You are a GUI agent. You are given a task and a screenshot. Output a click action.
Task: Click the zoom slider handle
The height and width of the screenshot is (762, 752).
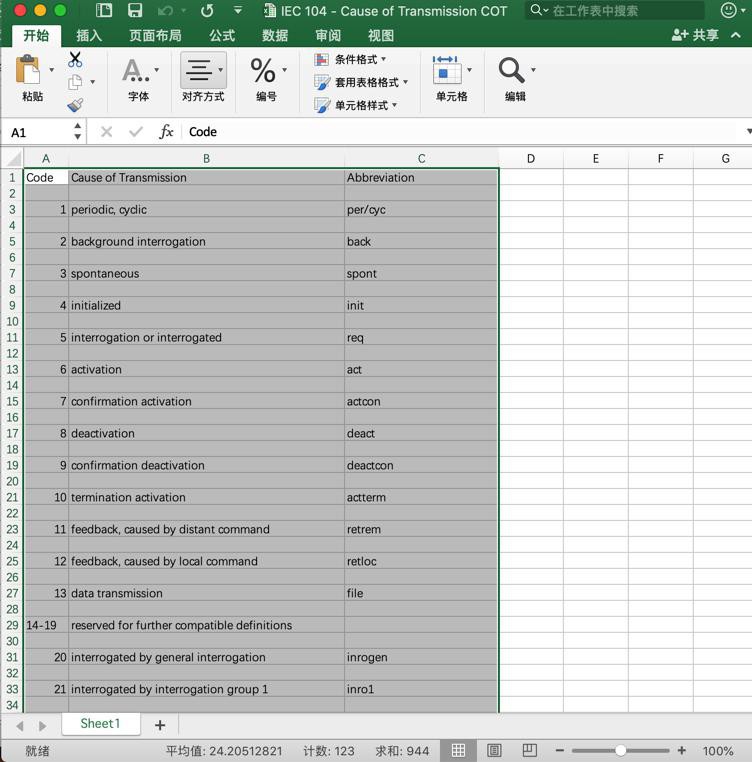(620, 751)
